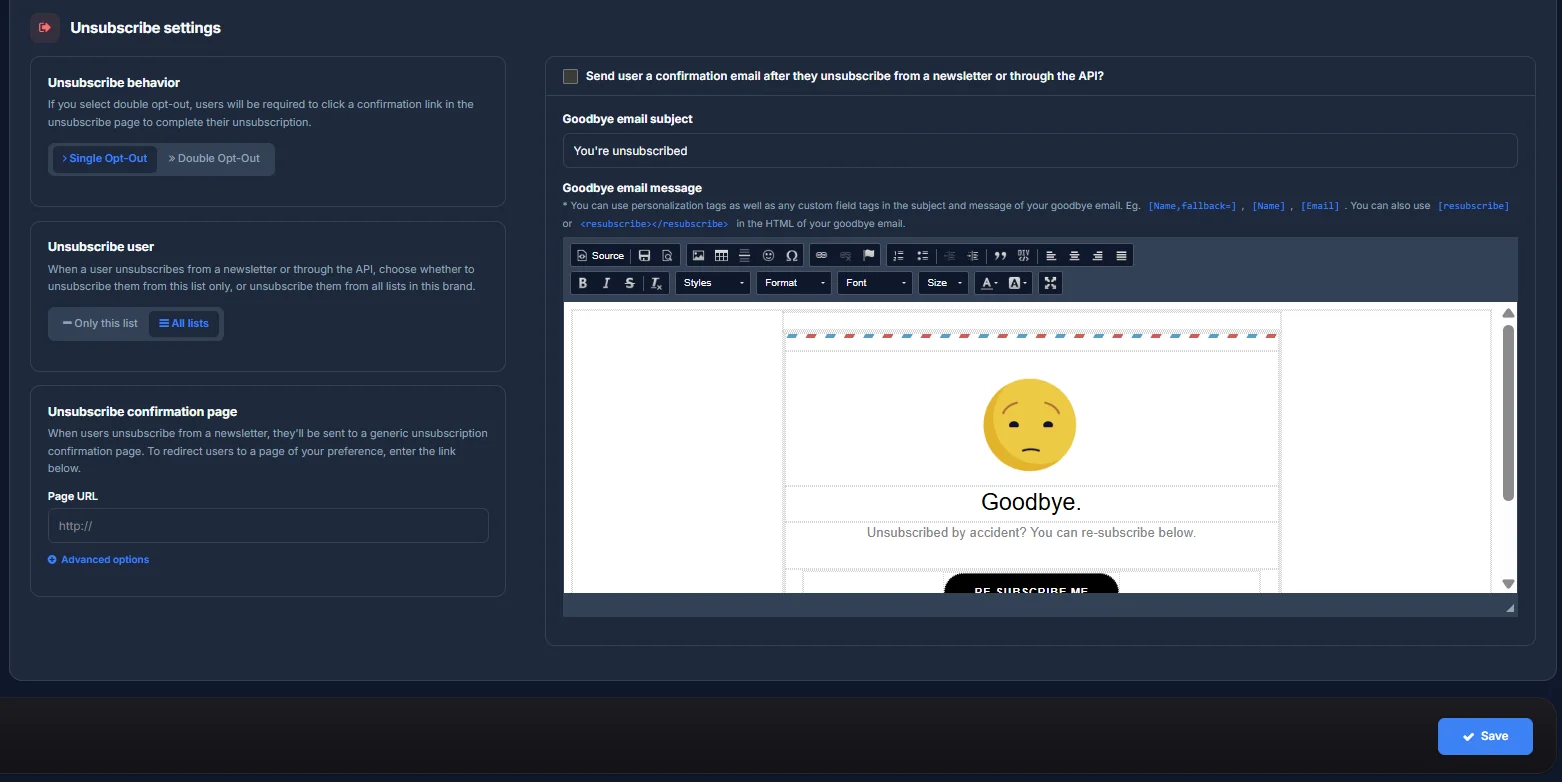The image size is (1562, 782).
Task: Toggle strikethrough formatting
Action: pyautogui.click(x=630, y=283)
